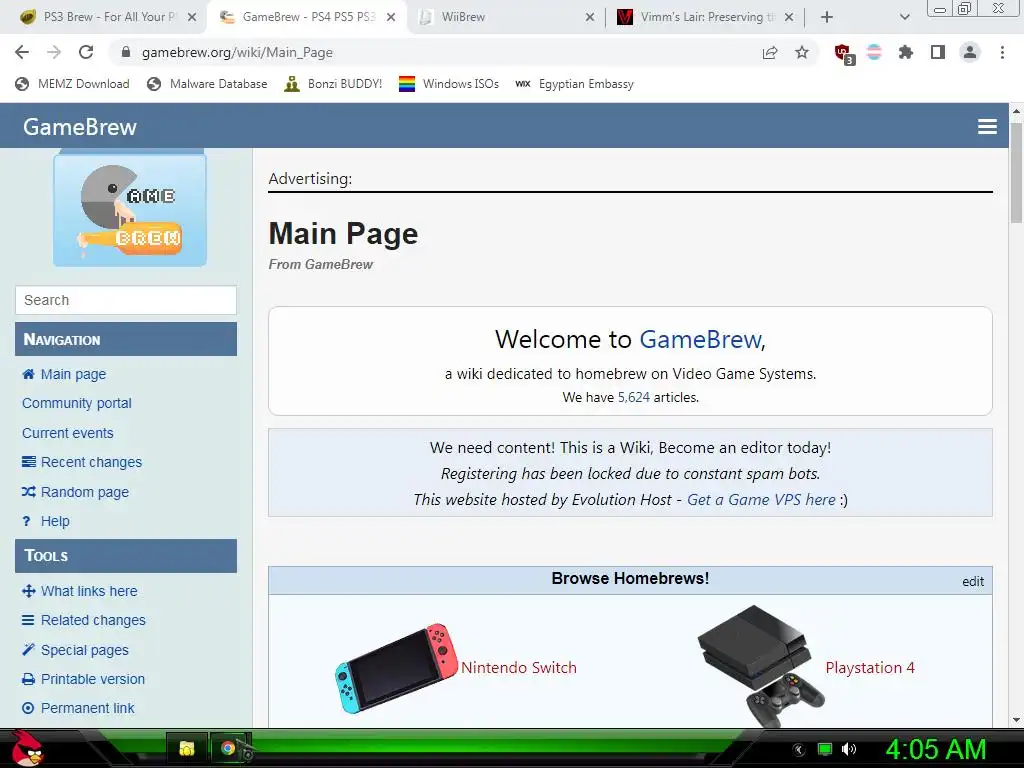
Task: Open the volume speaker tray icon
Action: pos(848,749)
